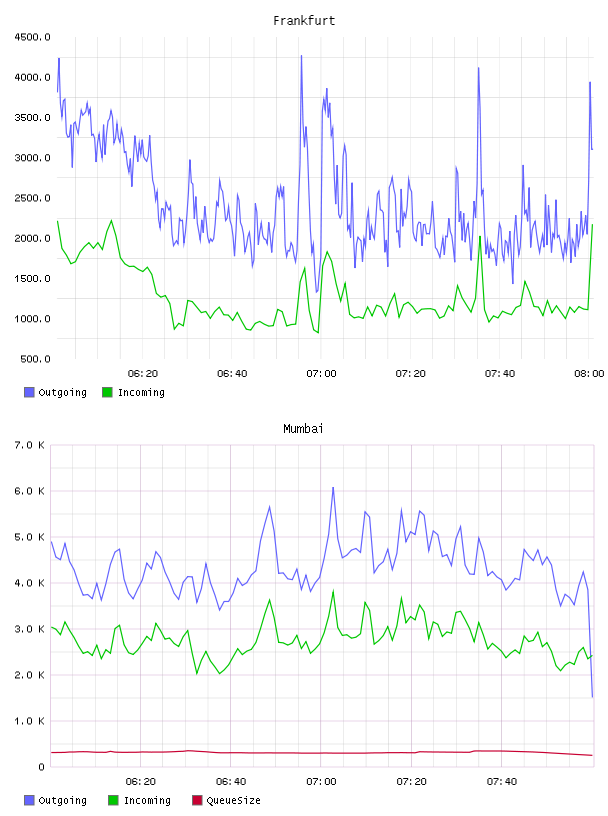
Task: Click the 06:20 time label on Frankfurt chart
Action: pos(143,374)
